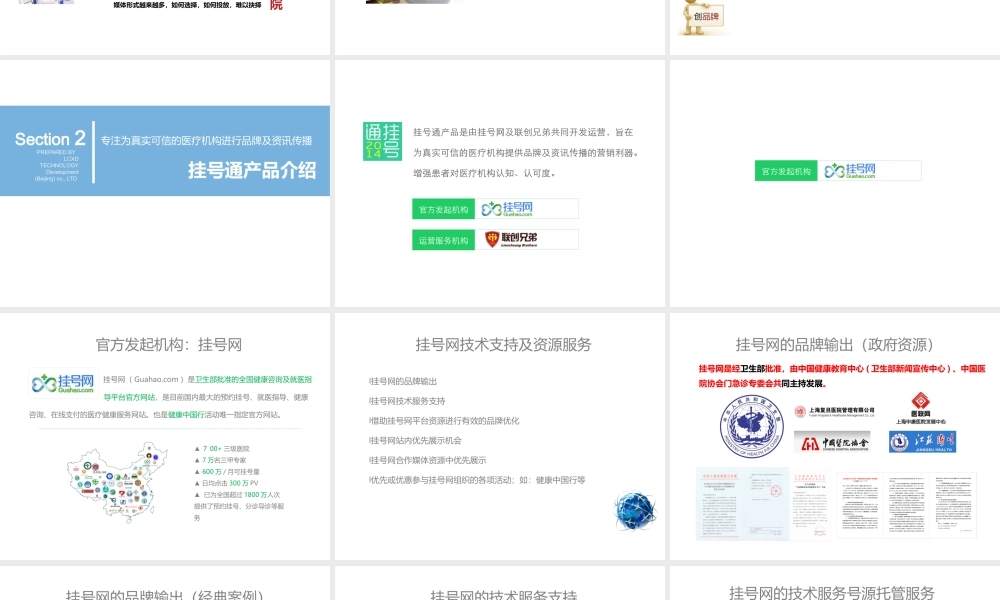Image resolution: width=1000 pixels, height=600 pixels.
Task: Click the statistic 已为全国超过1800万人次
Action: coord(237,495)
